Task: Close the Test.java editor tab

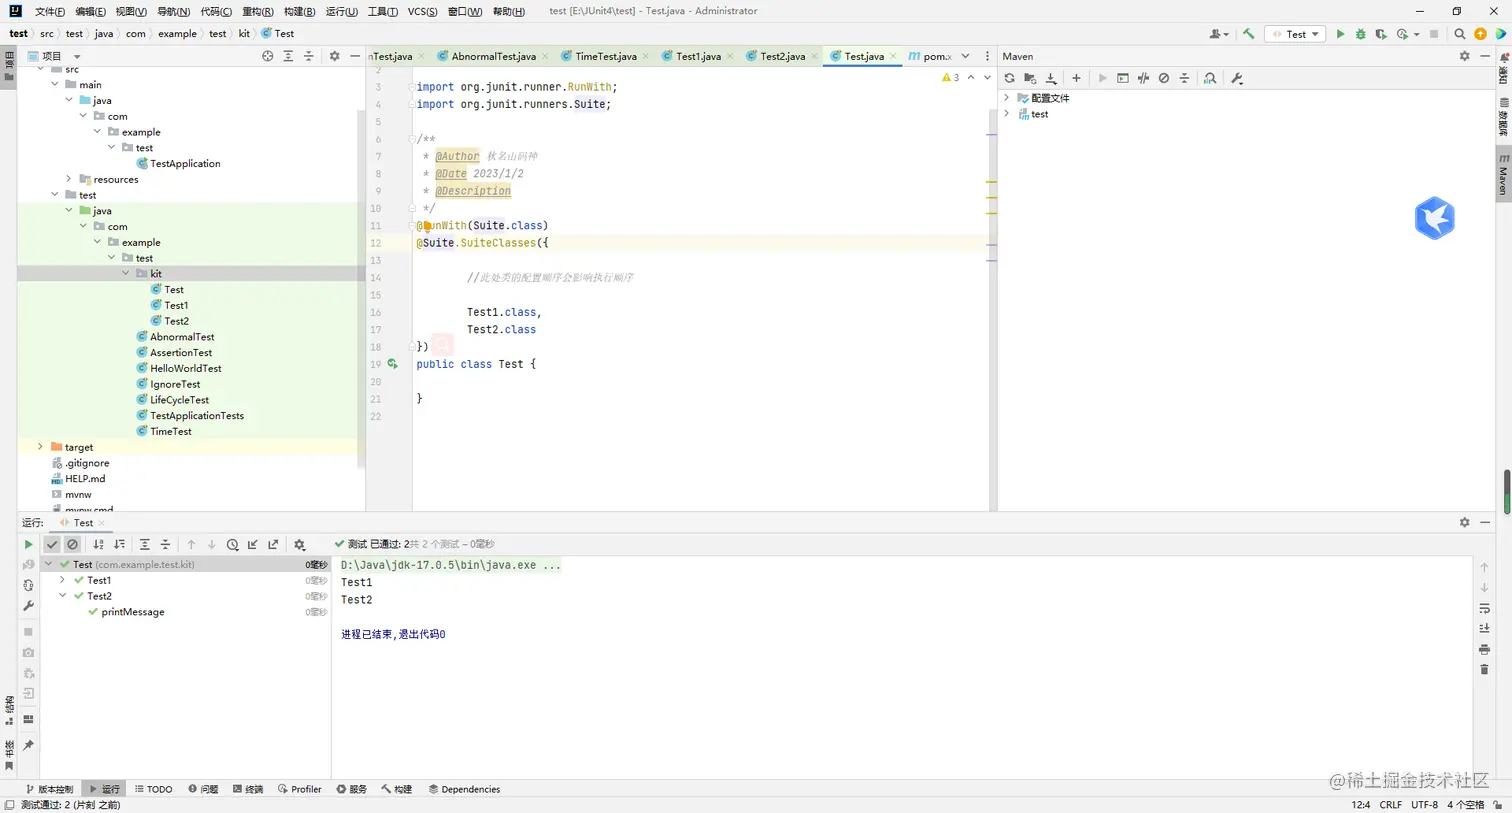Action: (893, 56)
